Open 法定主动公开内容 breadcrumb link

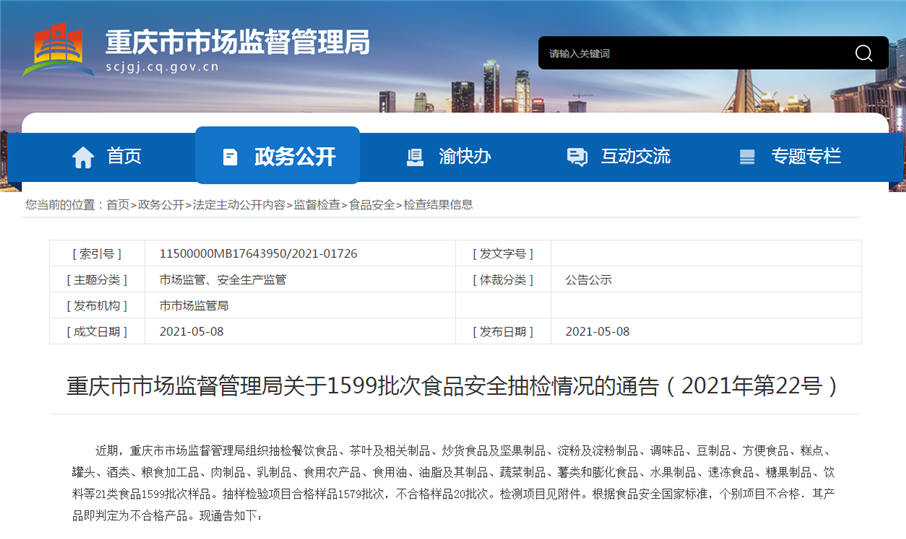pyautogui.click(x=239, y=205)
